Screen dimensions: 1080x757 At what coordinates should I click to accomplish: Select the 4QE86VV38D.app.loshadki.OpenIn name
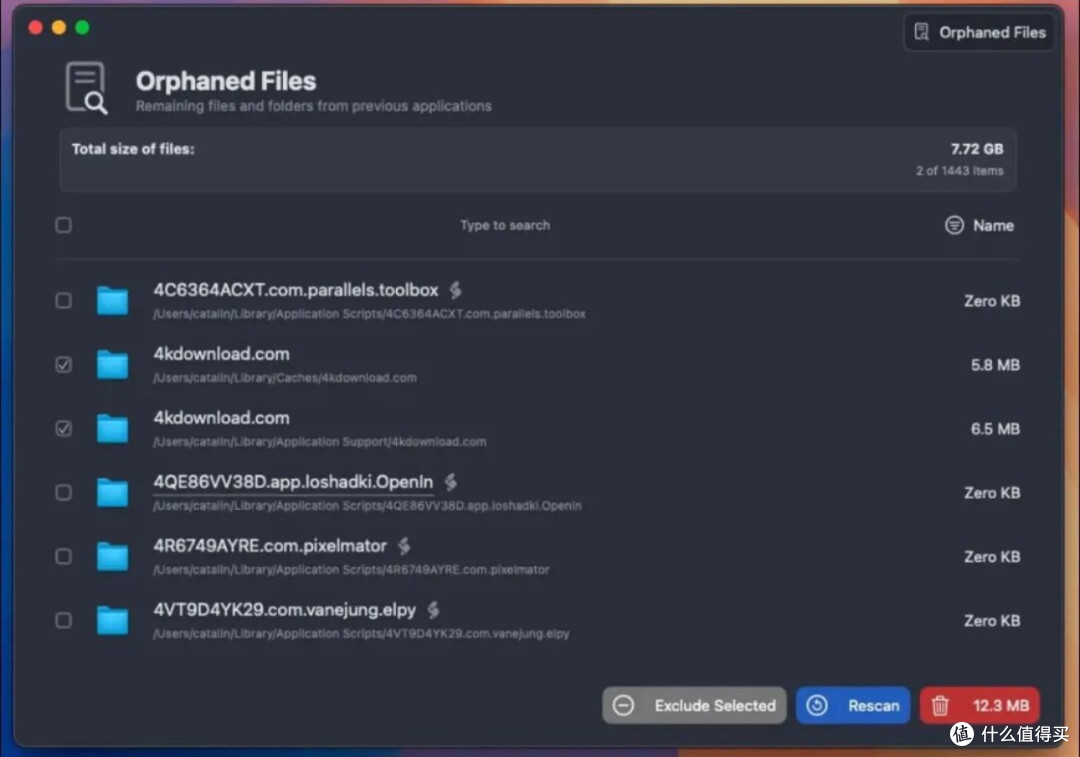pos(293,481)
